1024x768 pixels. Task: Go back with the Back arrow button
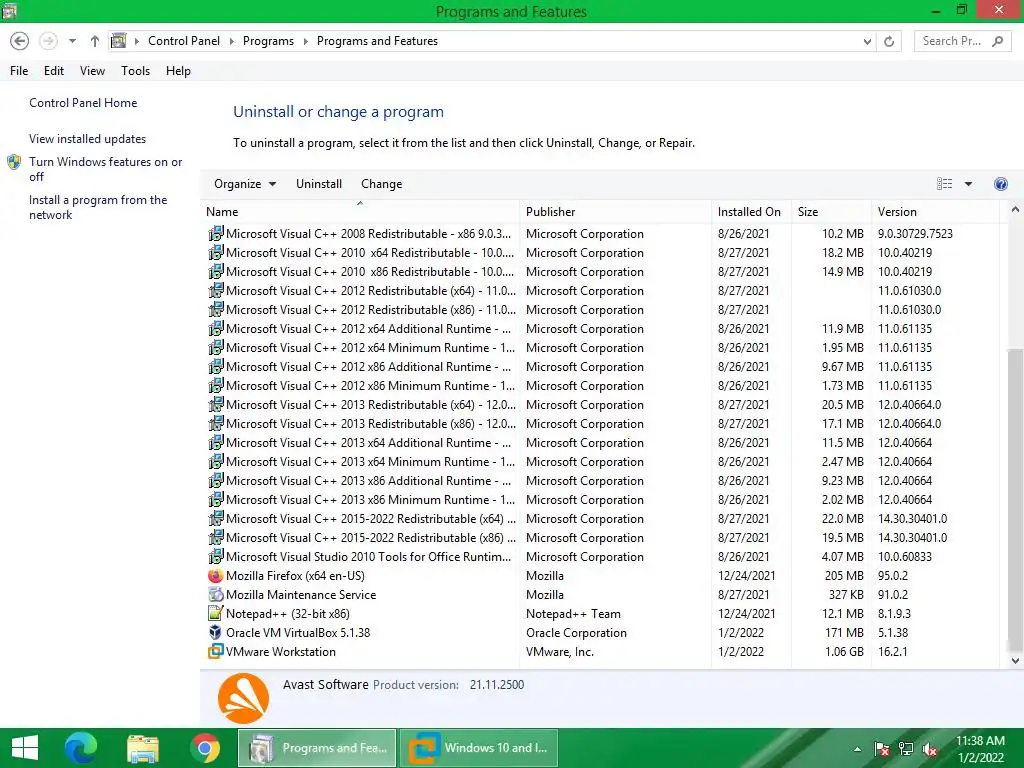20,41
